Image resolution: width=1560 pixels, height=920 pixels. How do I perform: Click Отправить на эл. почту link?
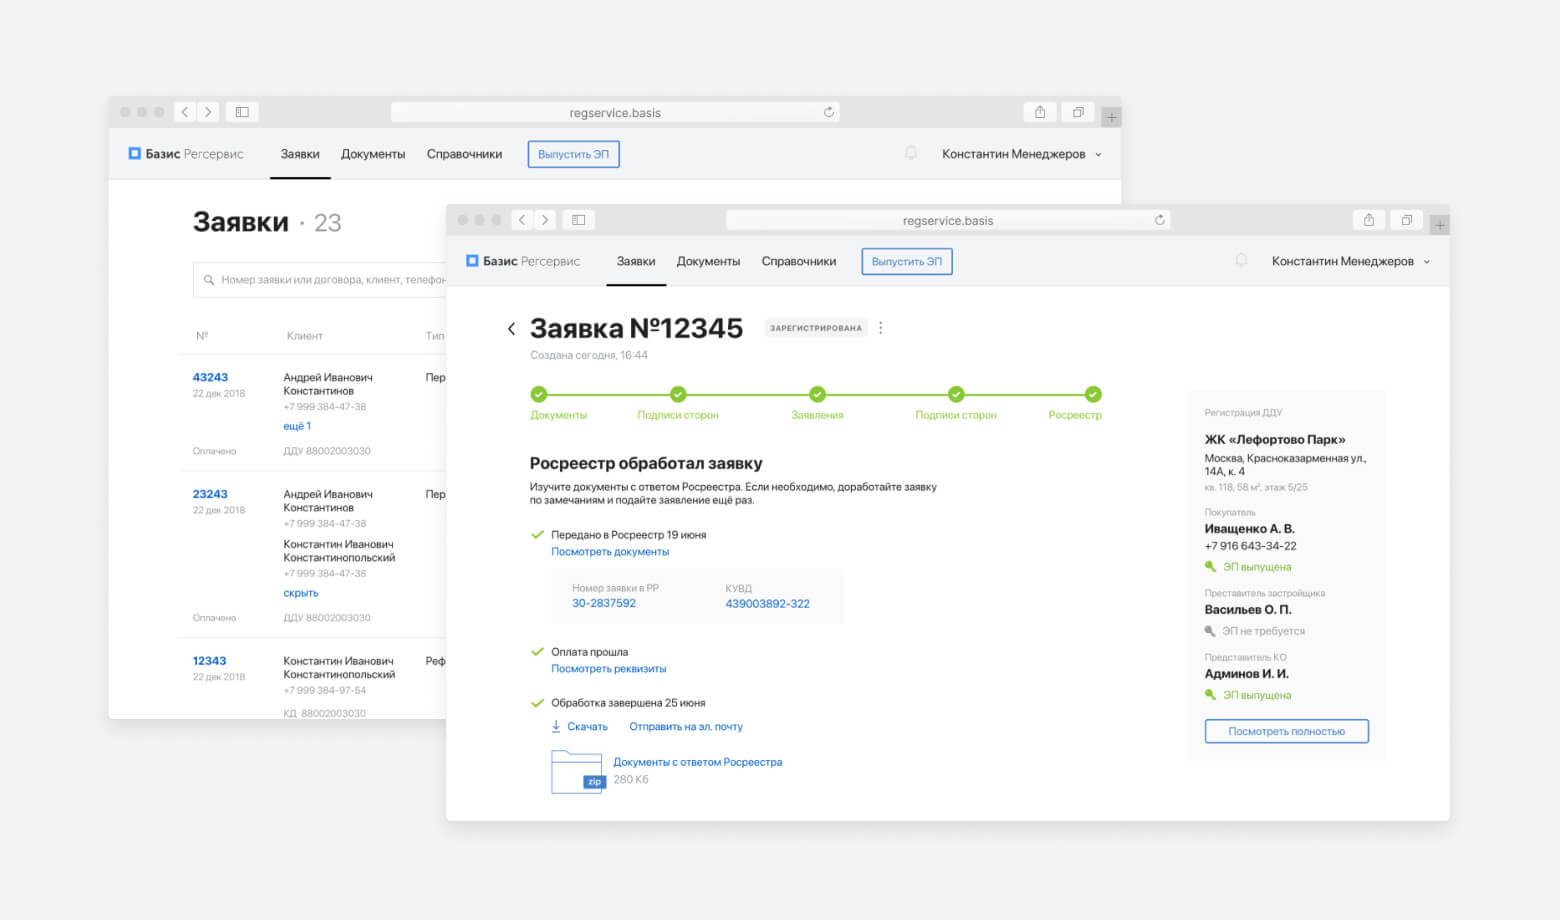pyautogui.click(x=686, y=727)
